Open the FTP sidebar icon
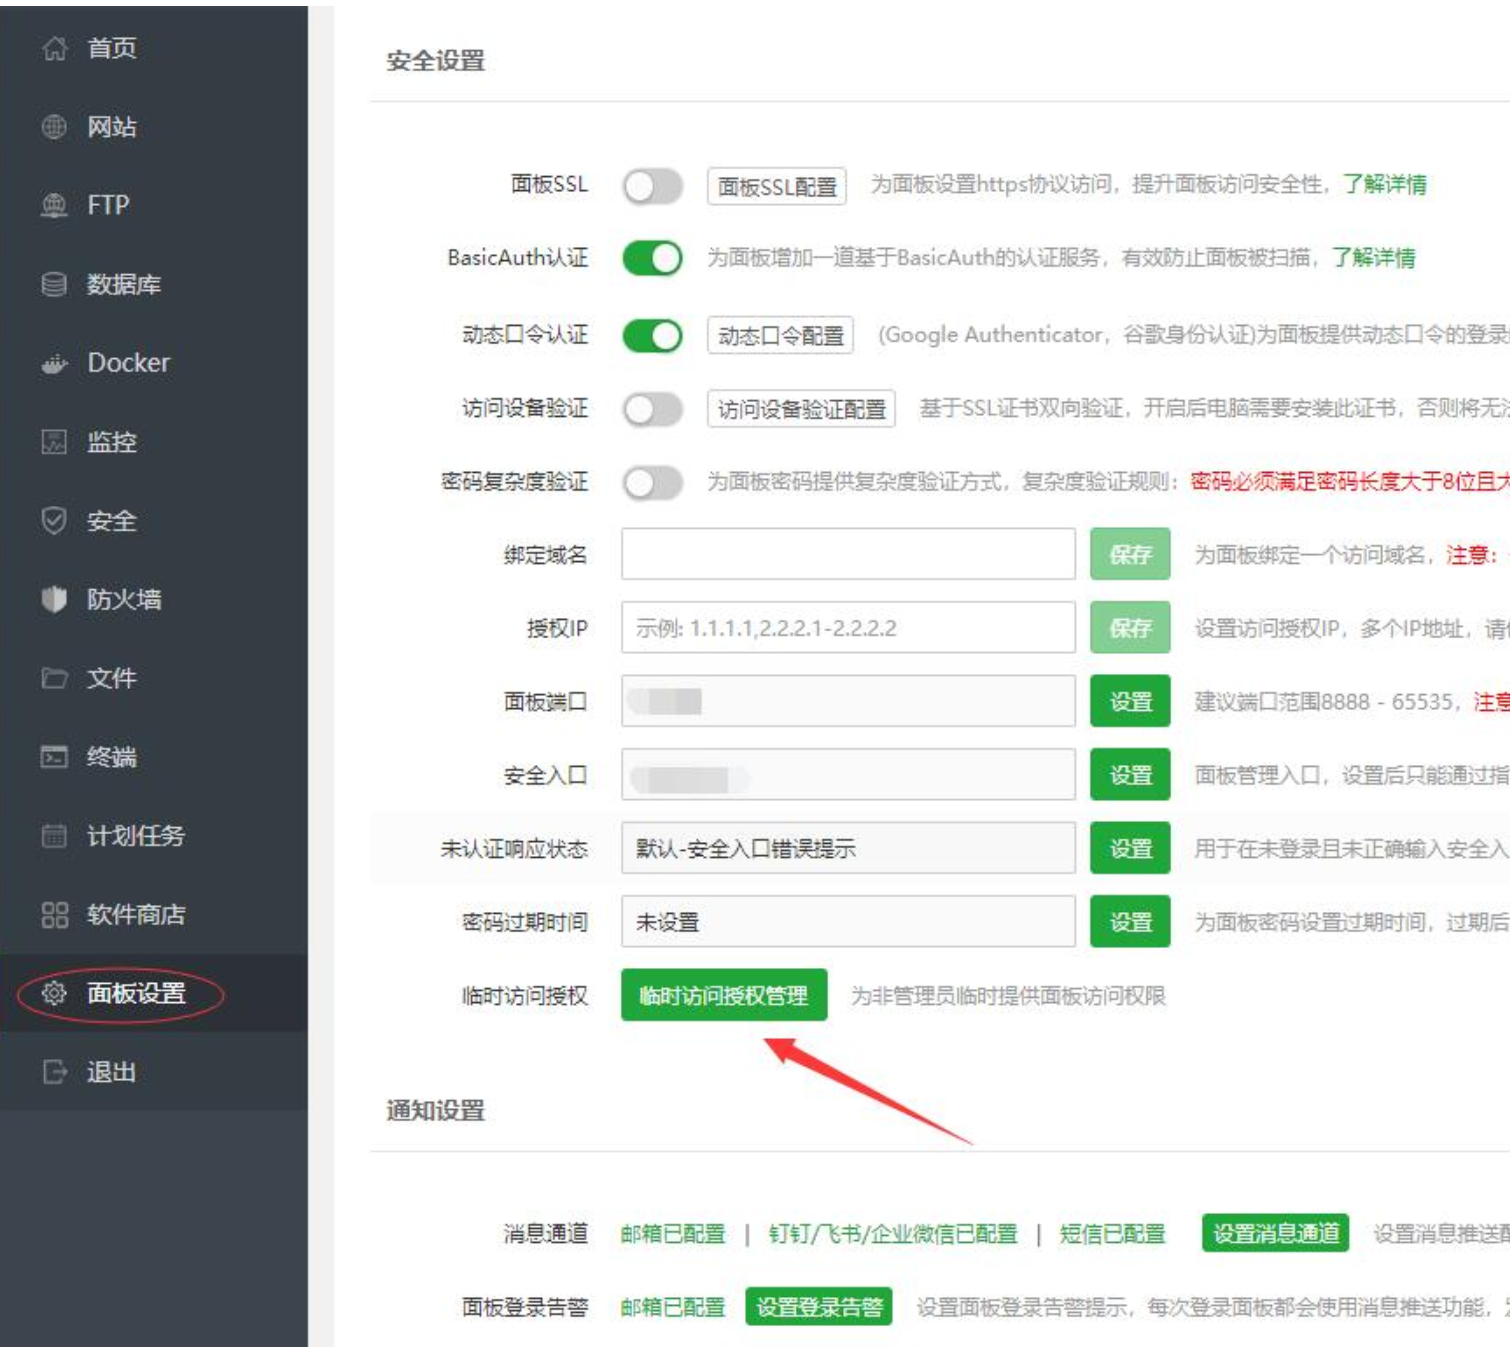This screenshot has height=1347, width=1510. 54,205
